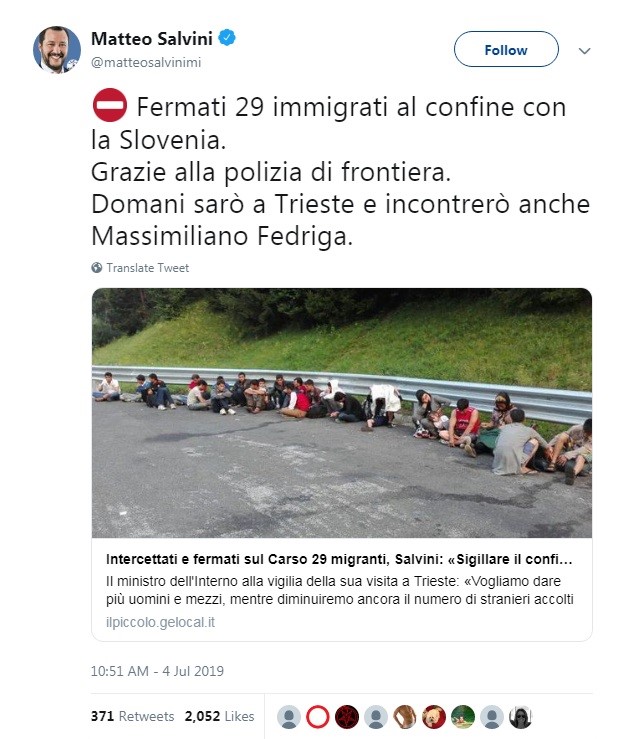Open the Matteo Salvini display name
Screen dimensions: 620x739
point(152,39)
